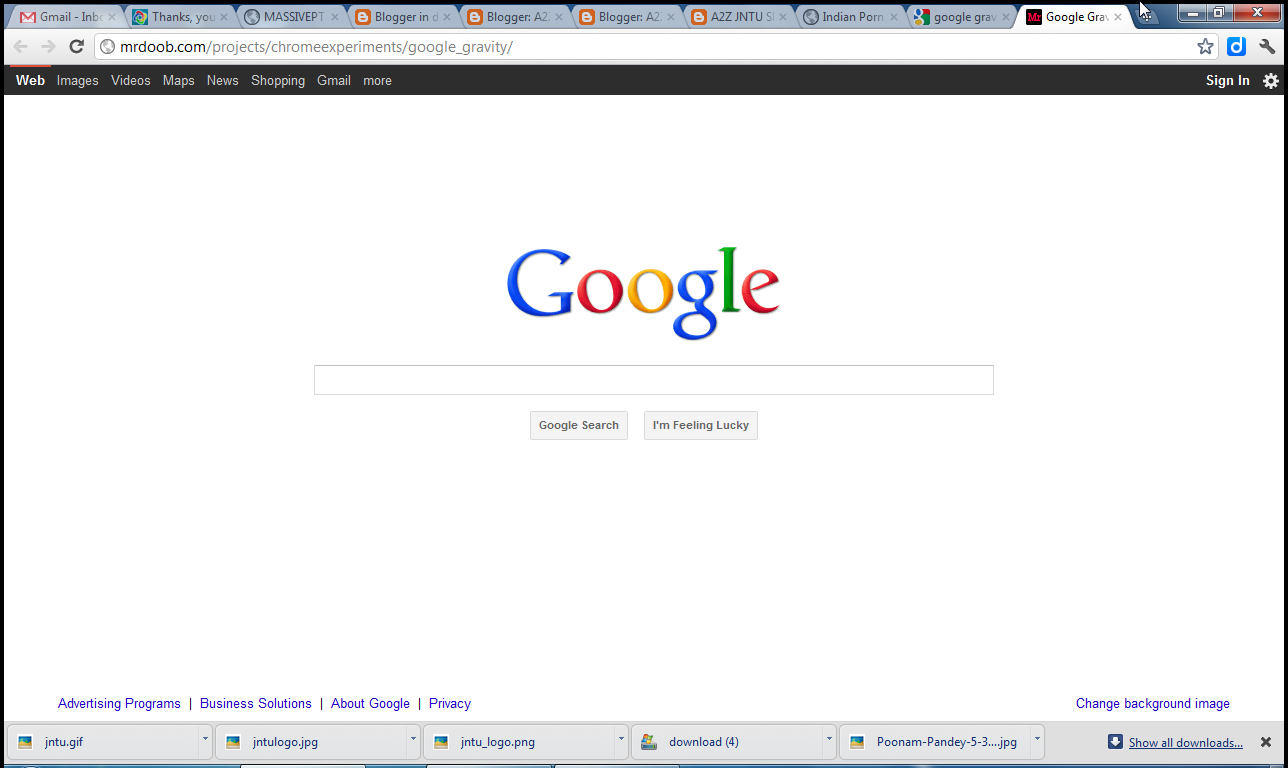
Task: Click the jntu_logo.png file icon
Action: point(441,742)
